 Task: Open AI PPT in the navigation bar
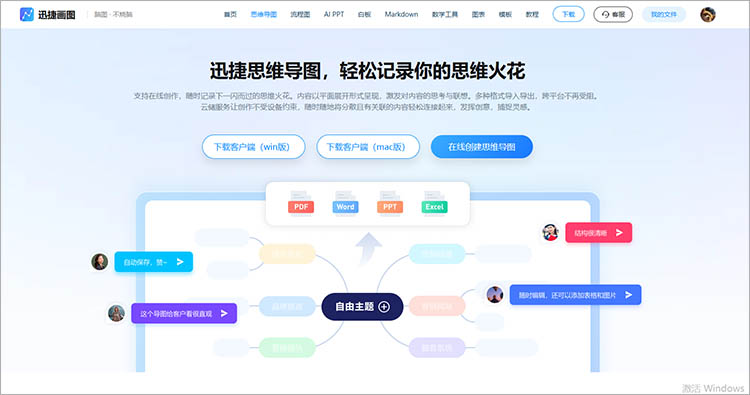(x=334, y=14)
